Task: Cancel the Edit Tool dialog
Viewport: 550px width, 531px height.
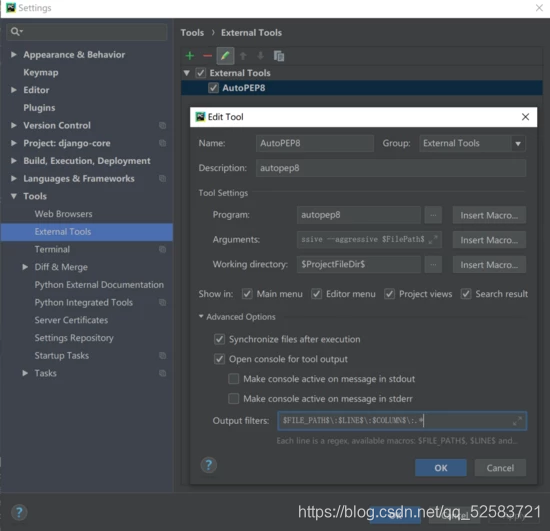Action: [x=500, y=468]
